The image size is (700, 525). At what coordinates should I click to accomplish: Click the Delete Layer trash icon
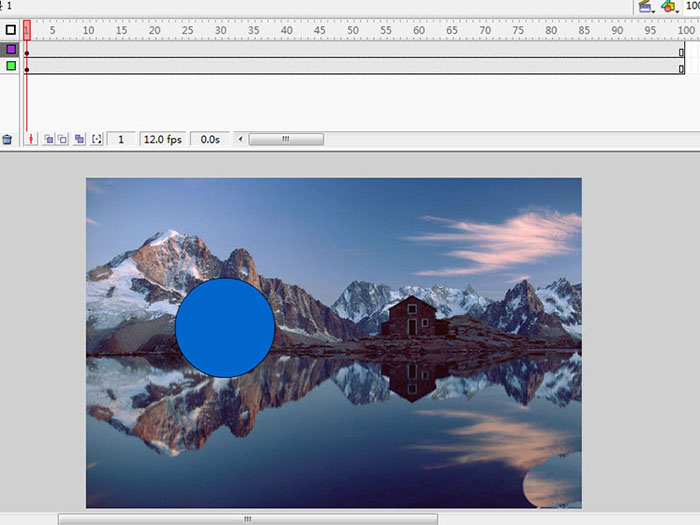point(7,140)
